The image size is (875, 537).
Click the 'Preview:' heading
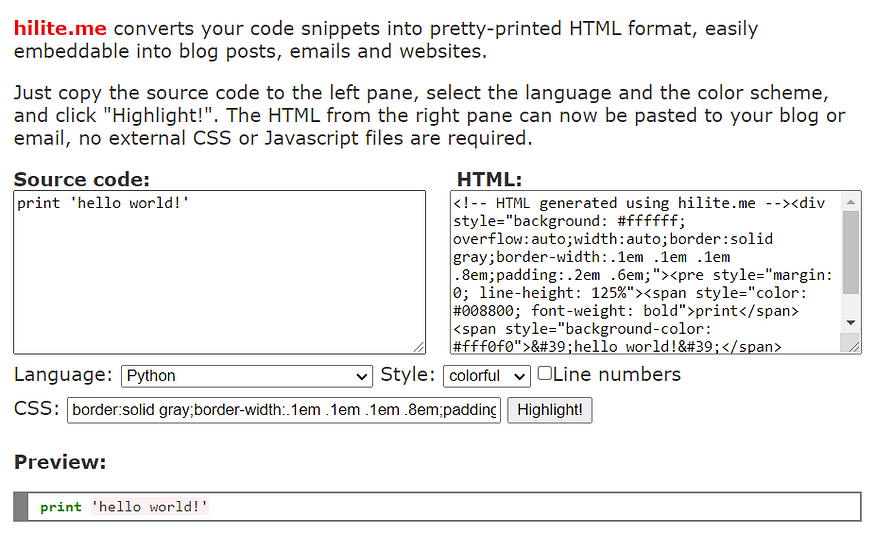pyautogui.click(x=60, y=462)
